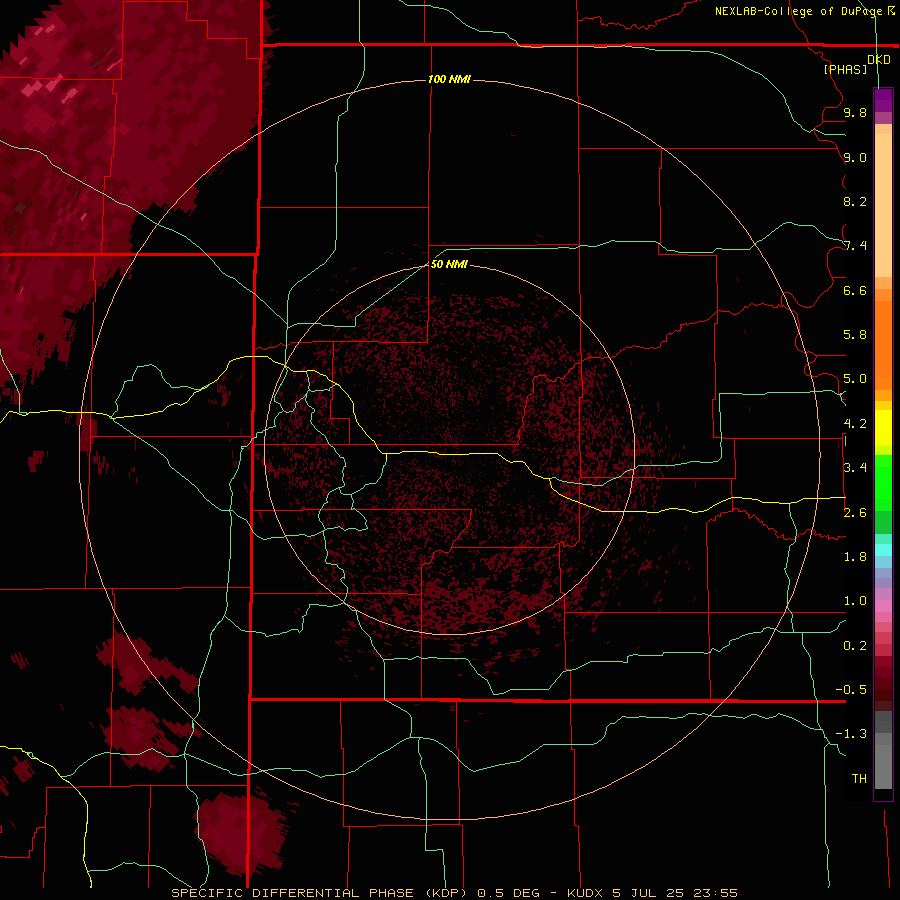Click the 1.0 scale value

tap(855, 601)
